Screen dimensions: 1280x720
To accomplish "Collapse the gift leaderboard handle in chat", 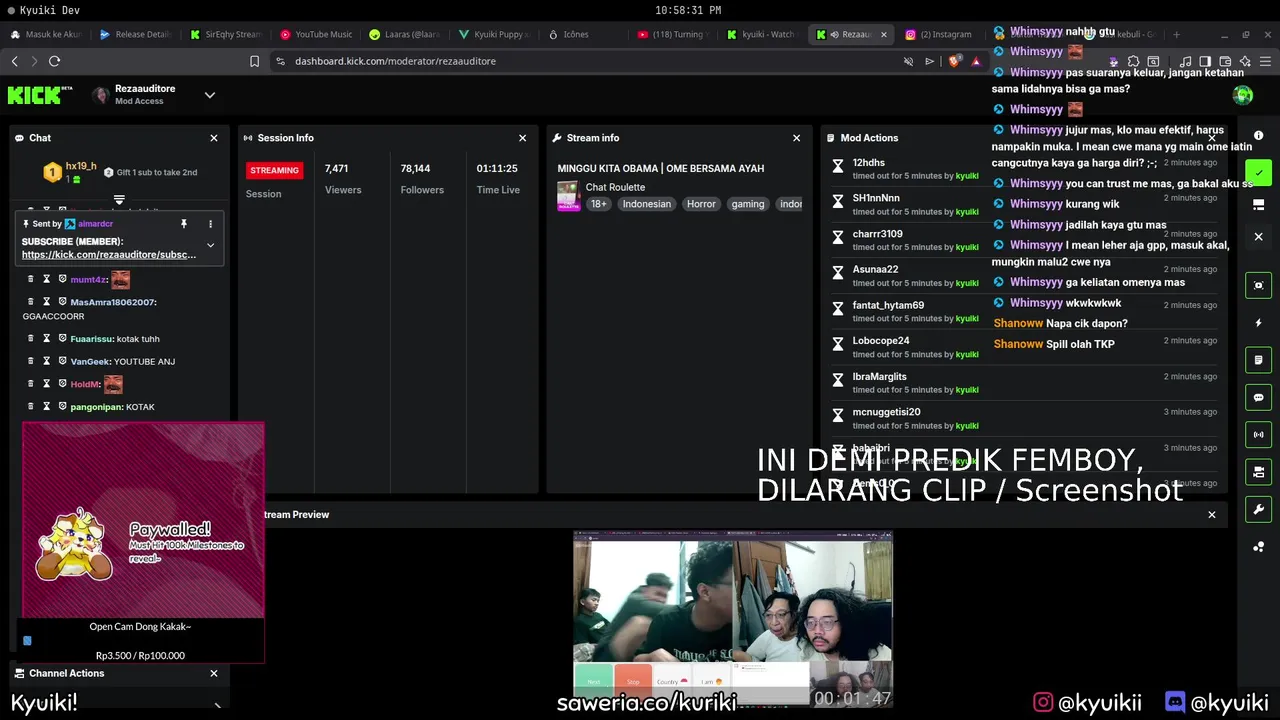I will point(119,200).
